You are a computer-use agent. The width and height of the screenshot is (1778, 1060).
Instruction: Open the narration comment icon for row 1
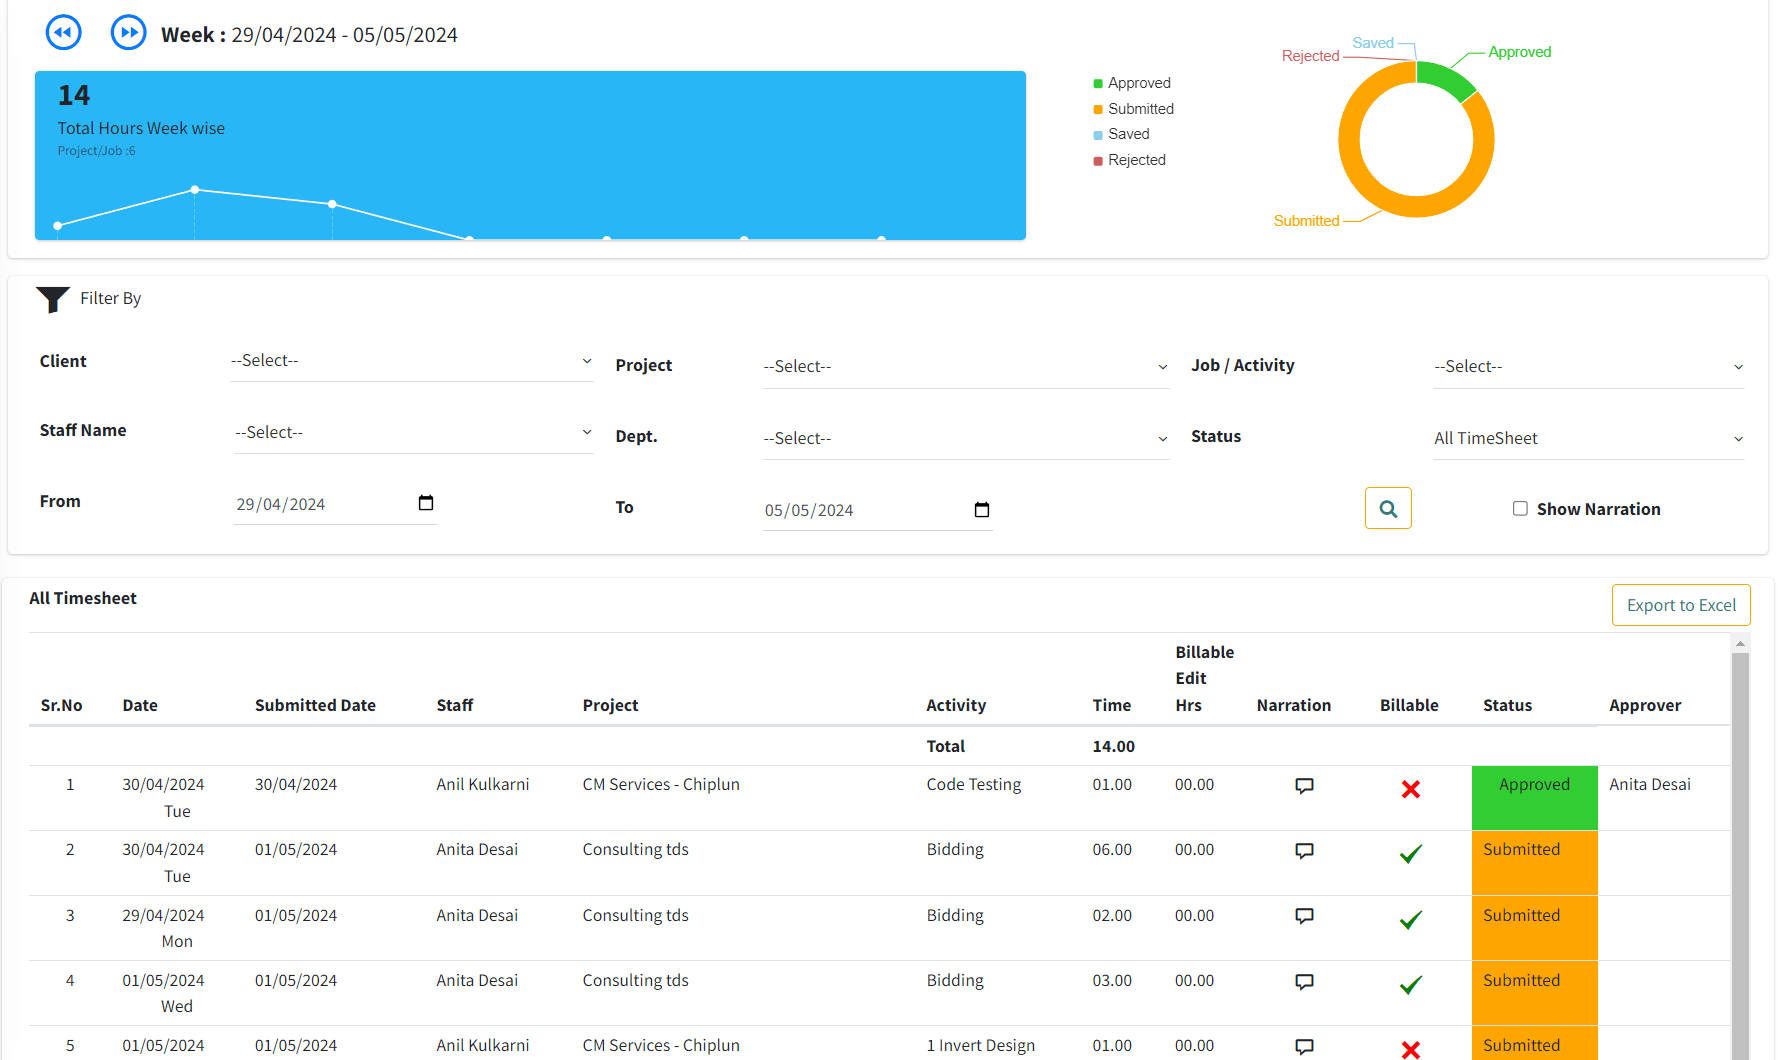[x=1304, y=786]
